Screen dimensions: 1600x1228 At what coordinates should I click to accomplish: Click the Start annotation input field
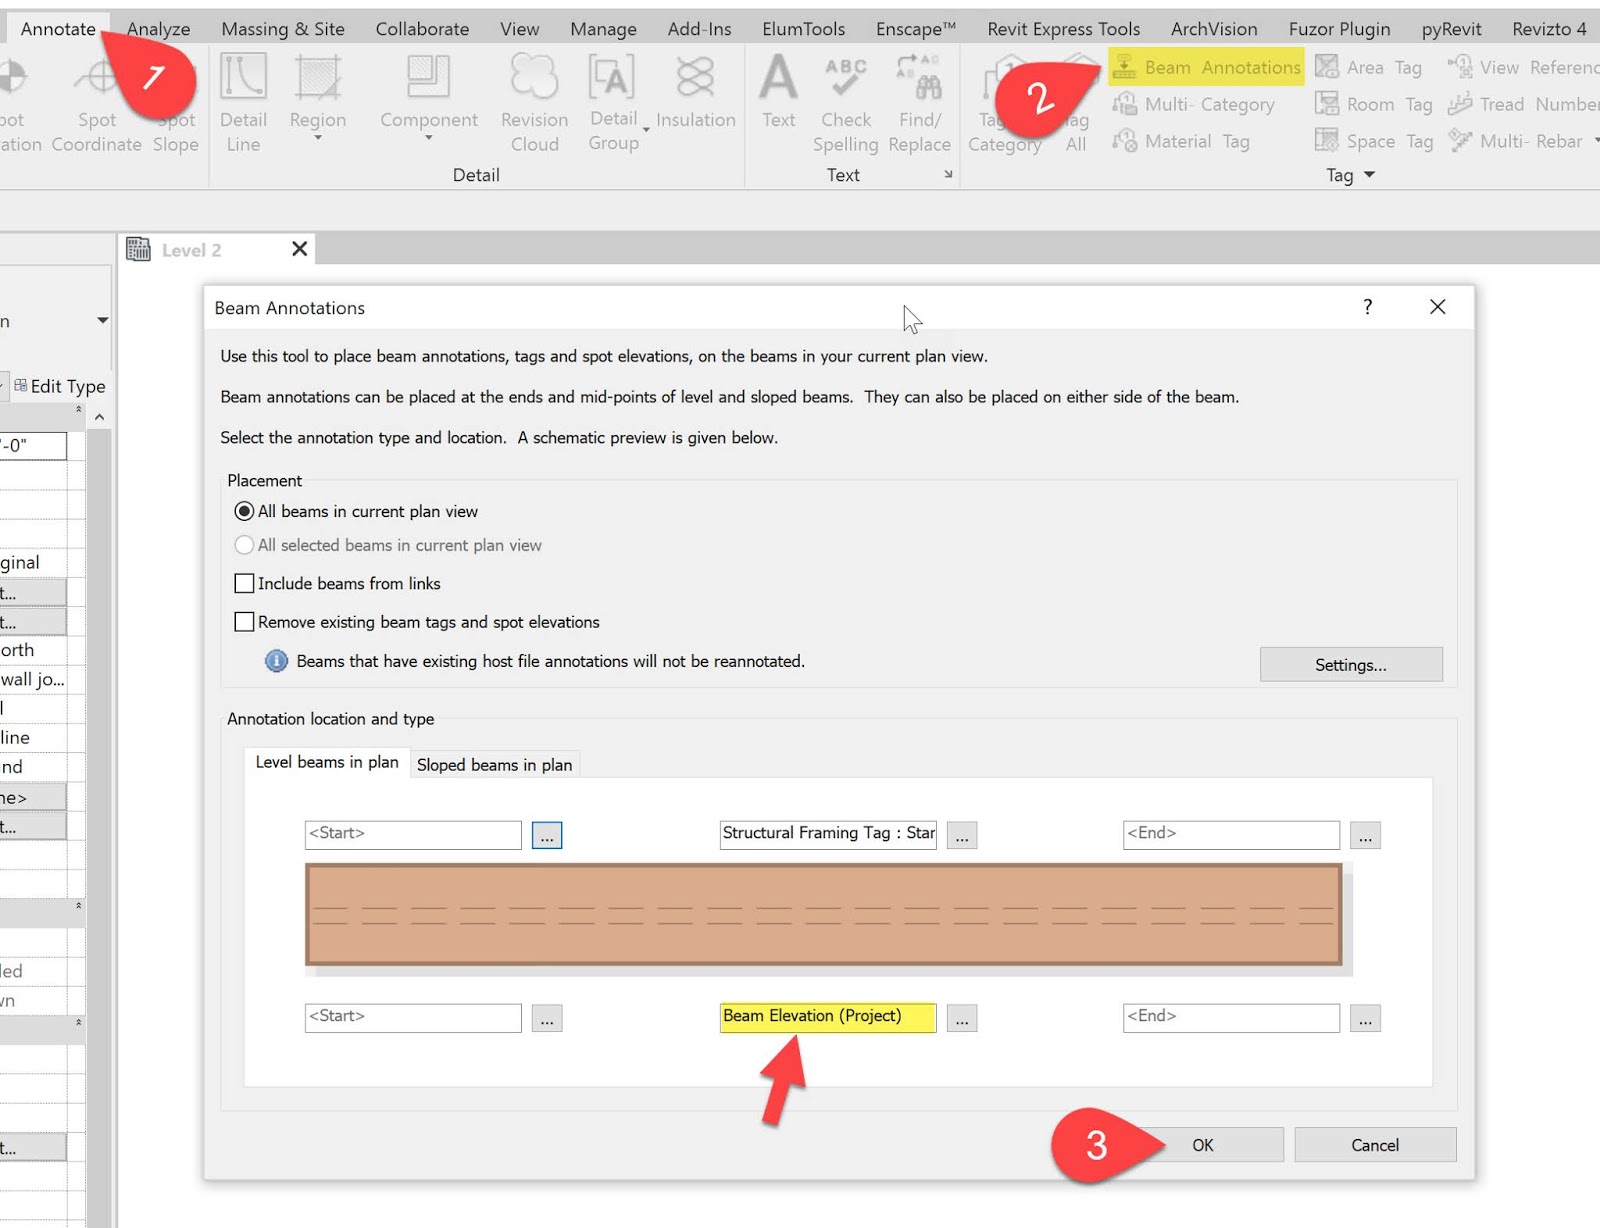pos(411,834)
